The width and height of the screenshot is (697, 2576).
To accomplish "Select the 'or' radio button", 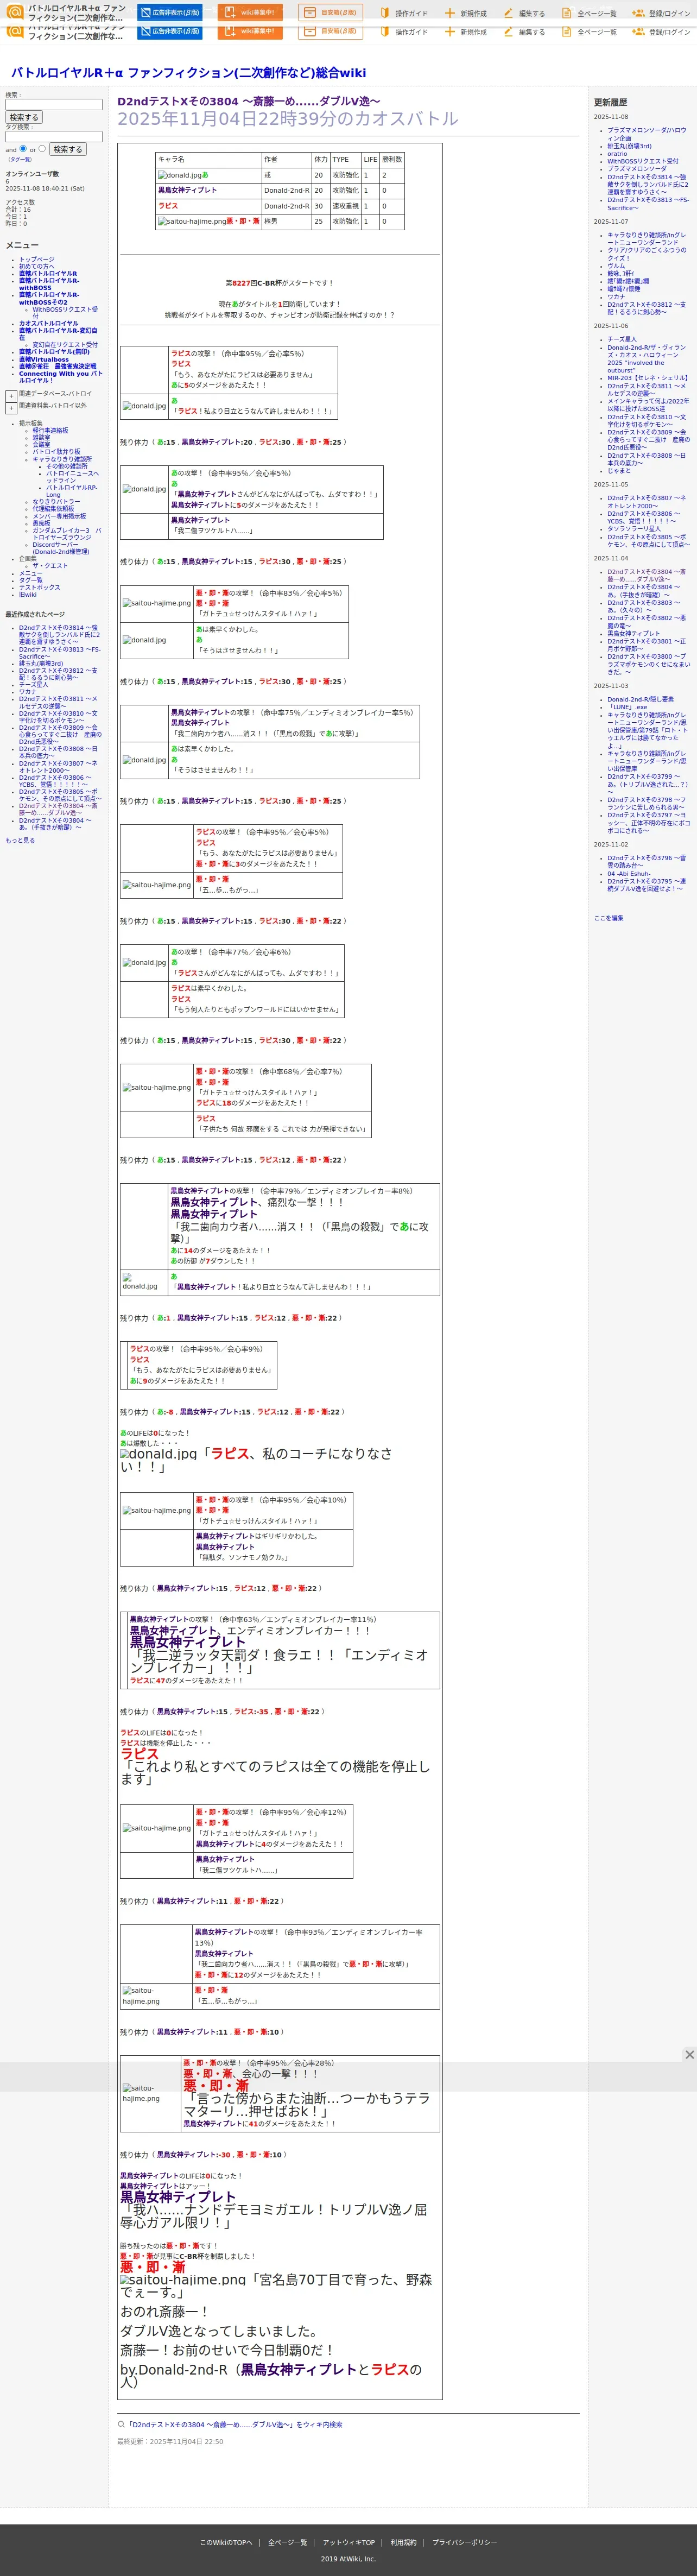I will (41, 148).
